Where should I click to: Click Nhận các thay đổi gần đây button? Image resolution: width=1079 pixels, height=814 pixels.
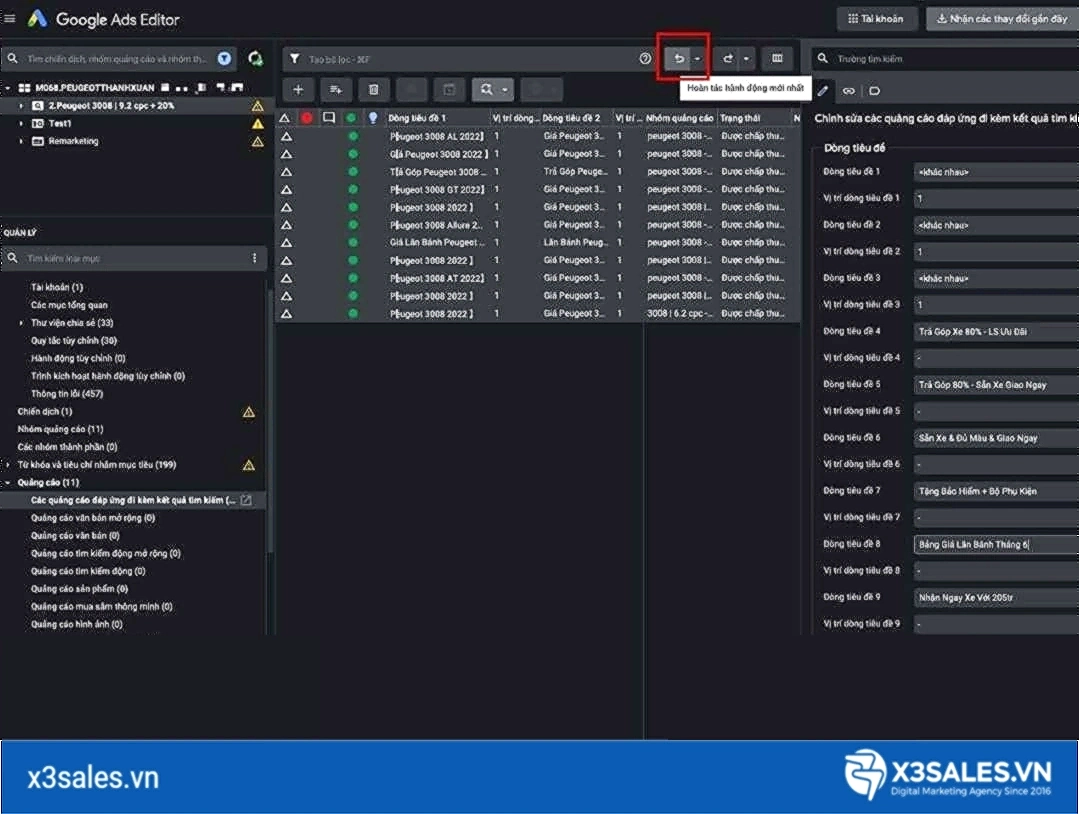1002,19
